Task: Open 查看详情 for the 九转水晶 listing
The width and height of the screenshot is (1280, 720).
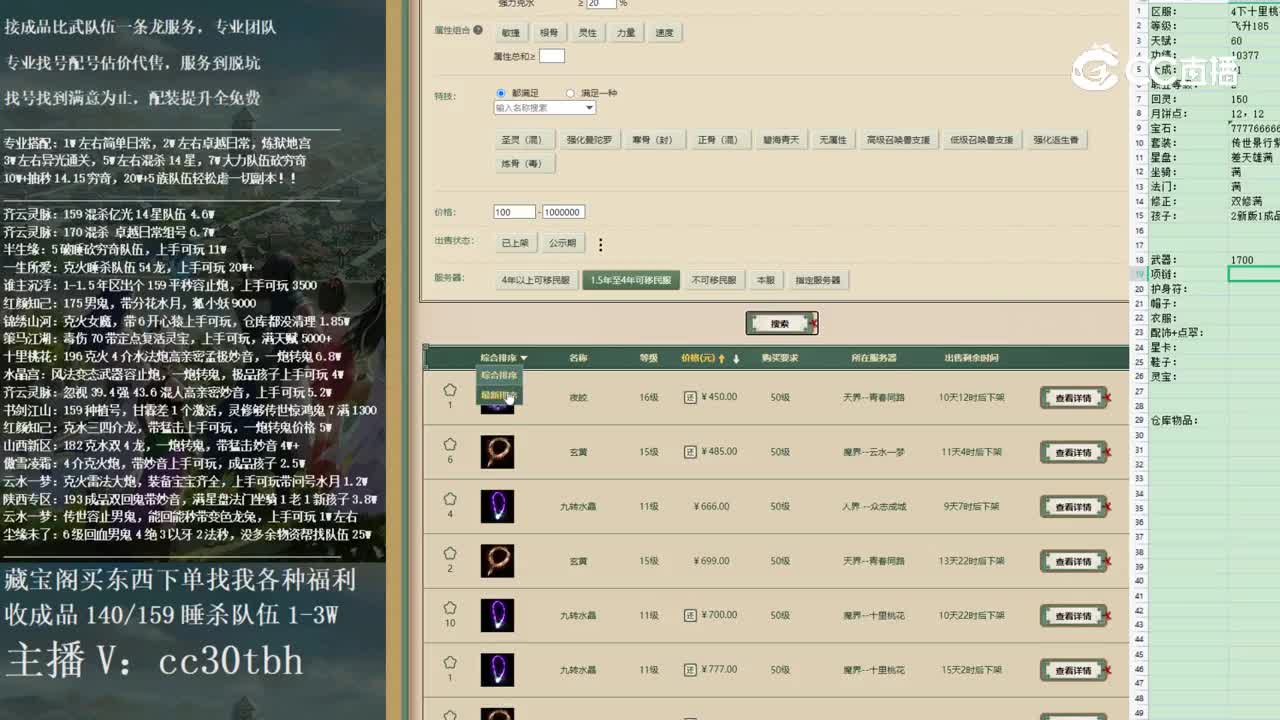Action: 1074,506
